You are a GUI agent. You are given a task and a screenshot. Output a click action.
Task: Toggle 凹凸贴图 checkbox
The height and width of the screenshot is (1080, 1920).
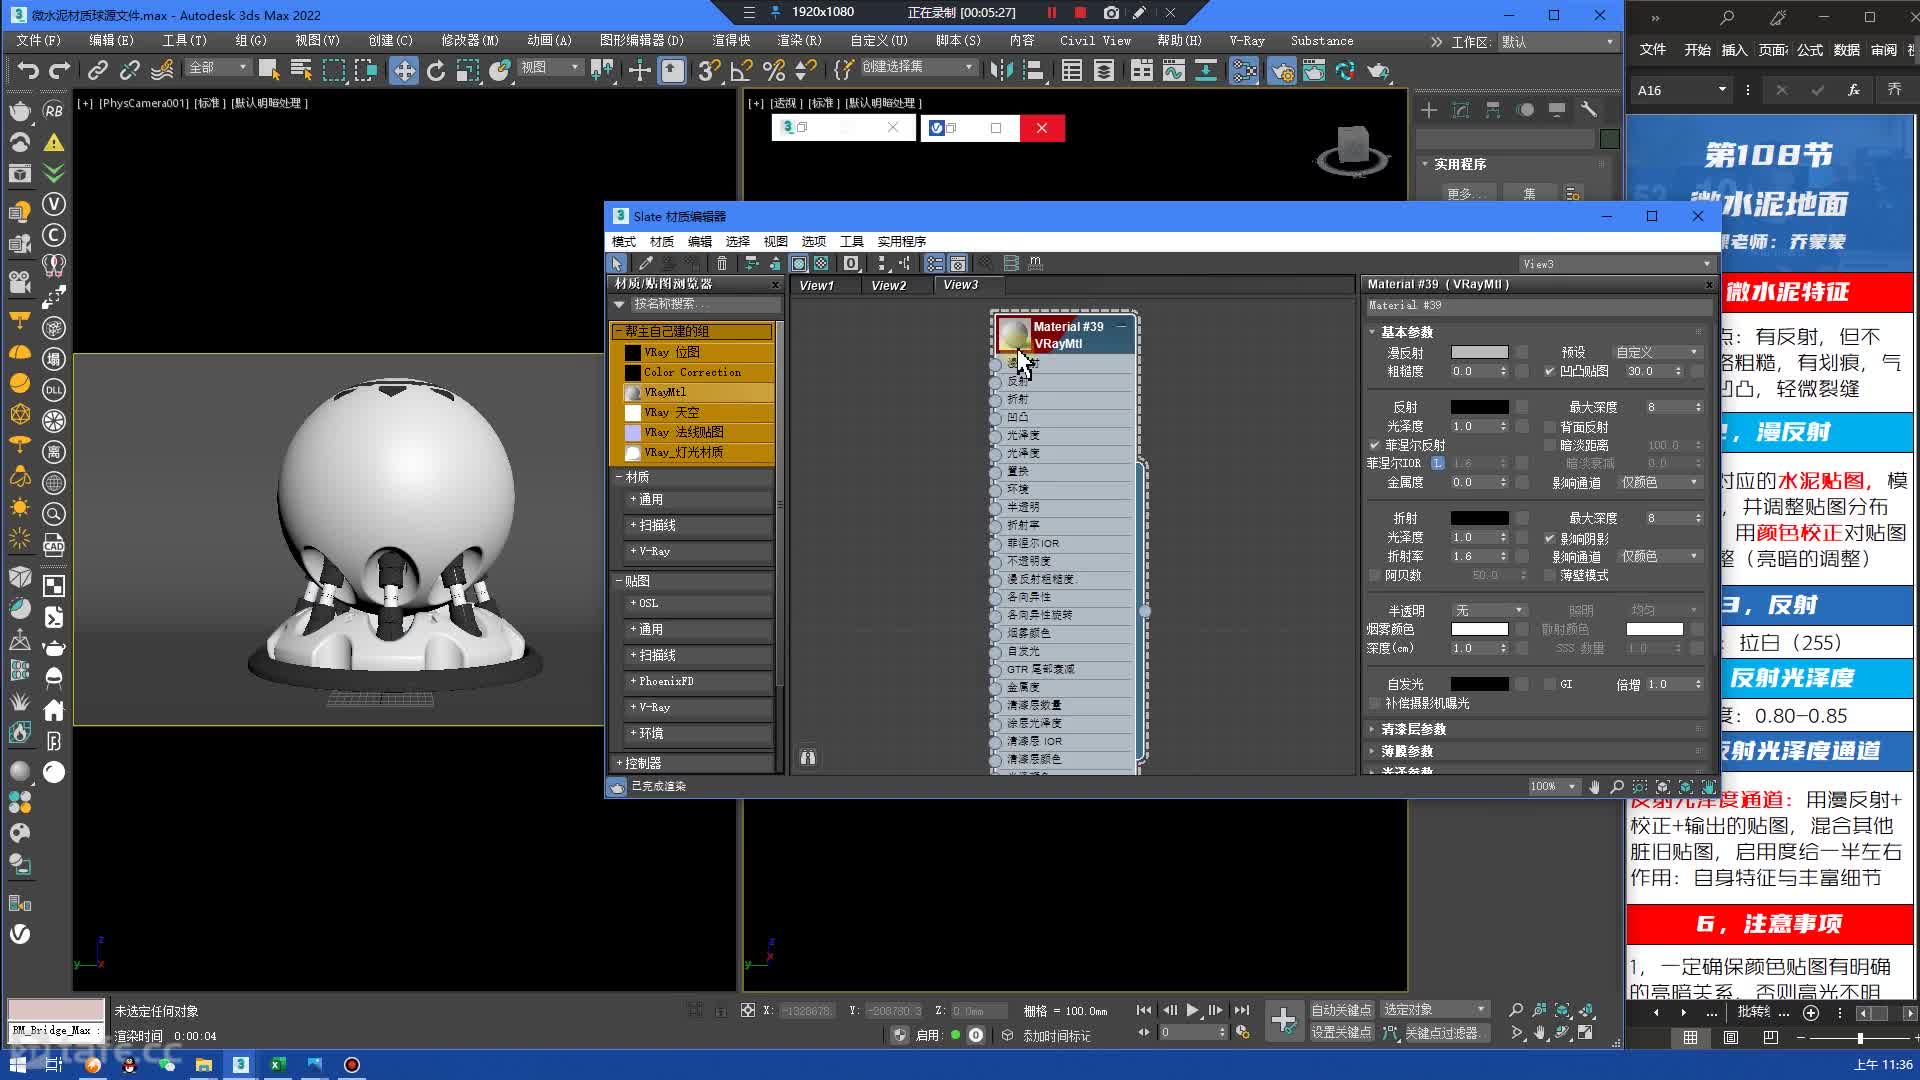(1549, 371)
